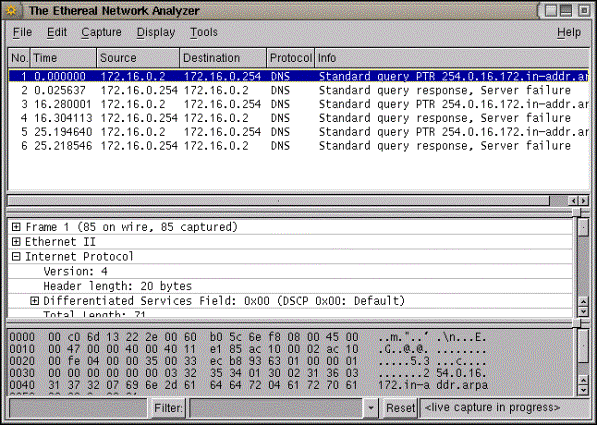Expand the Differentiated Services Field node
The width and height of the screenshot is (597, 425).
(x=35, y=301)
